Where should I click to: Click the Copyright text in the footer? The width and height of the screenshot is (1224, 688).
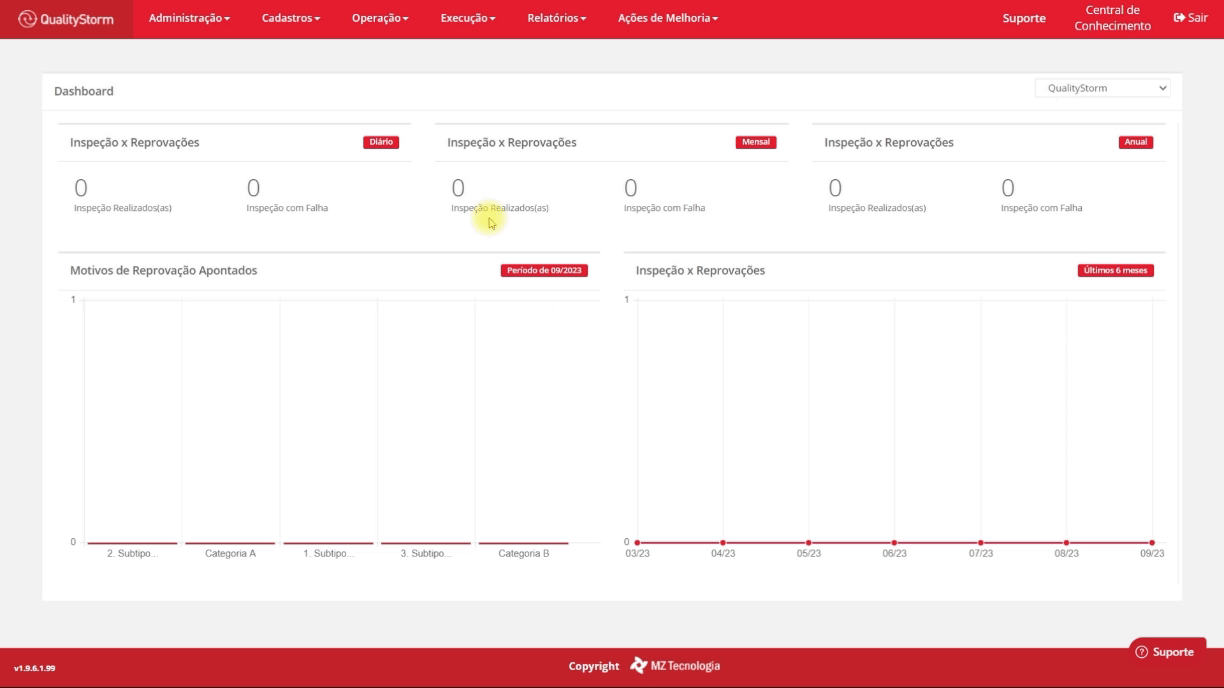click(x=594, y=666)
